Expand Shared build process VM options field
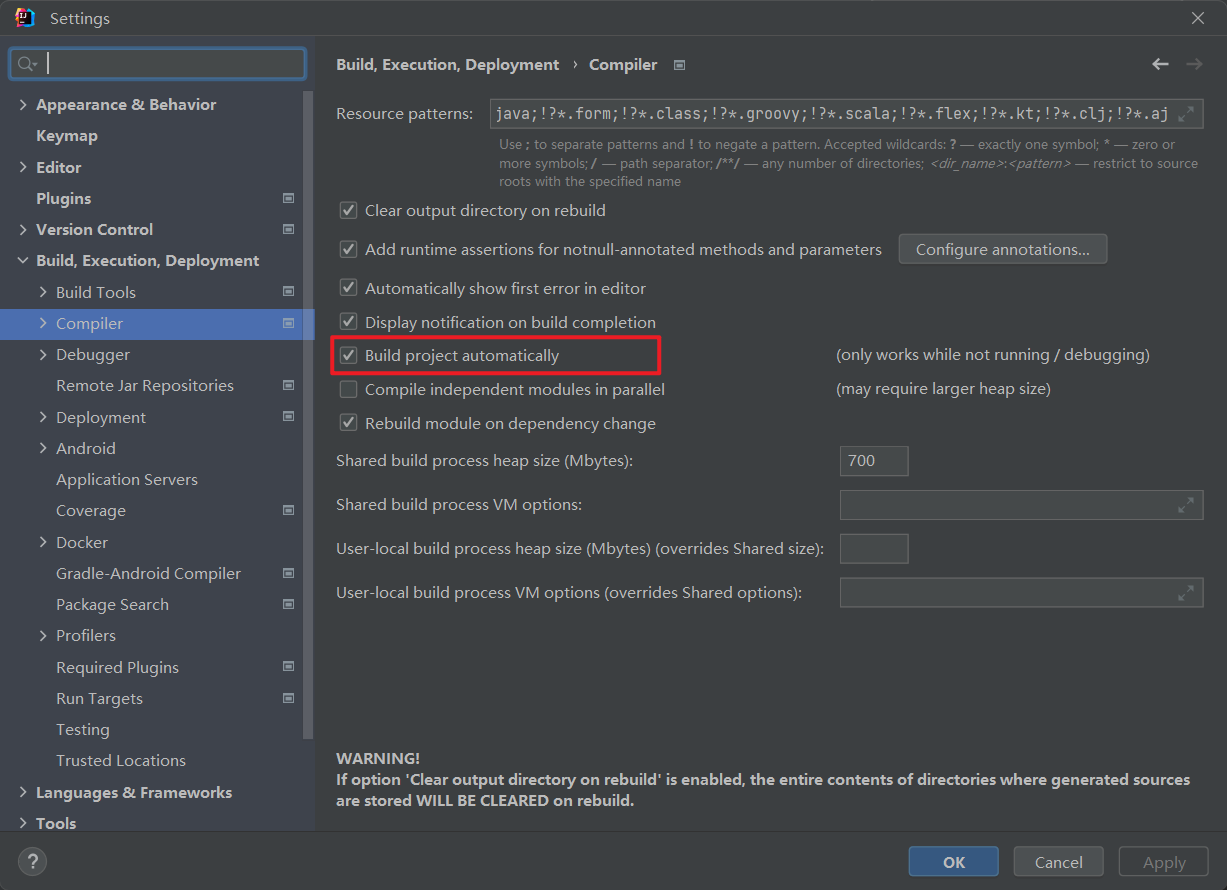This screenshot has width=1227, height=890. [x=1185, y=505]
